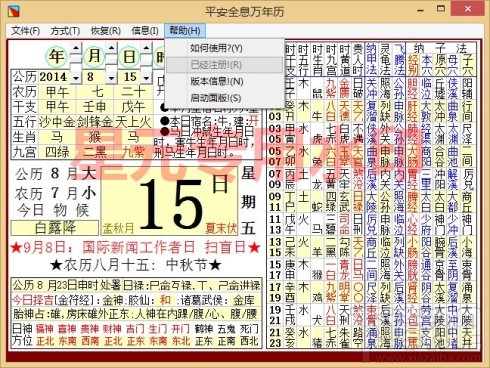Minimize the 平安全息万年历 window
The height and width of the screenshot is (368, 490).
coord(421,9)
